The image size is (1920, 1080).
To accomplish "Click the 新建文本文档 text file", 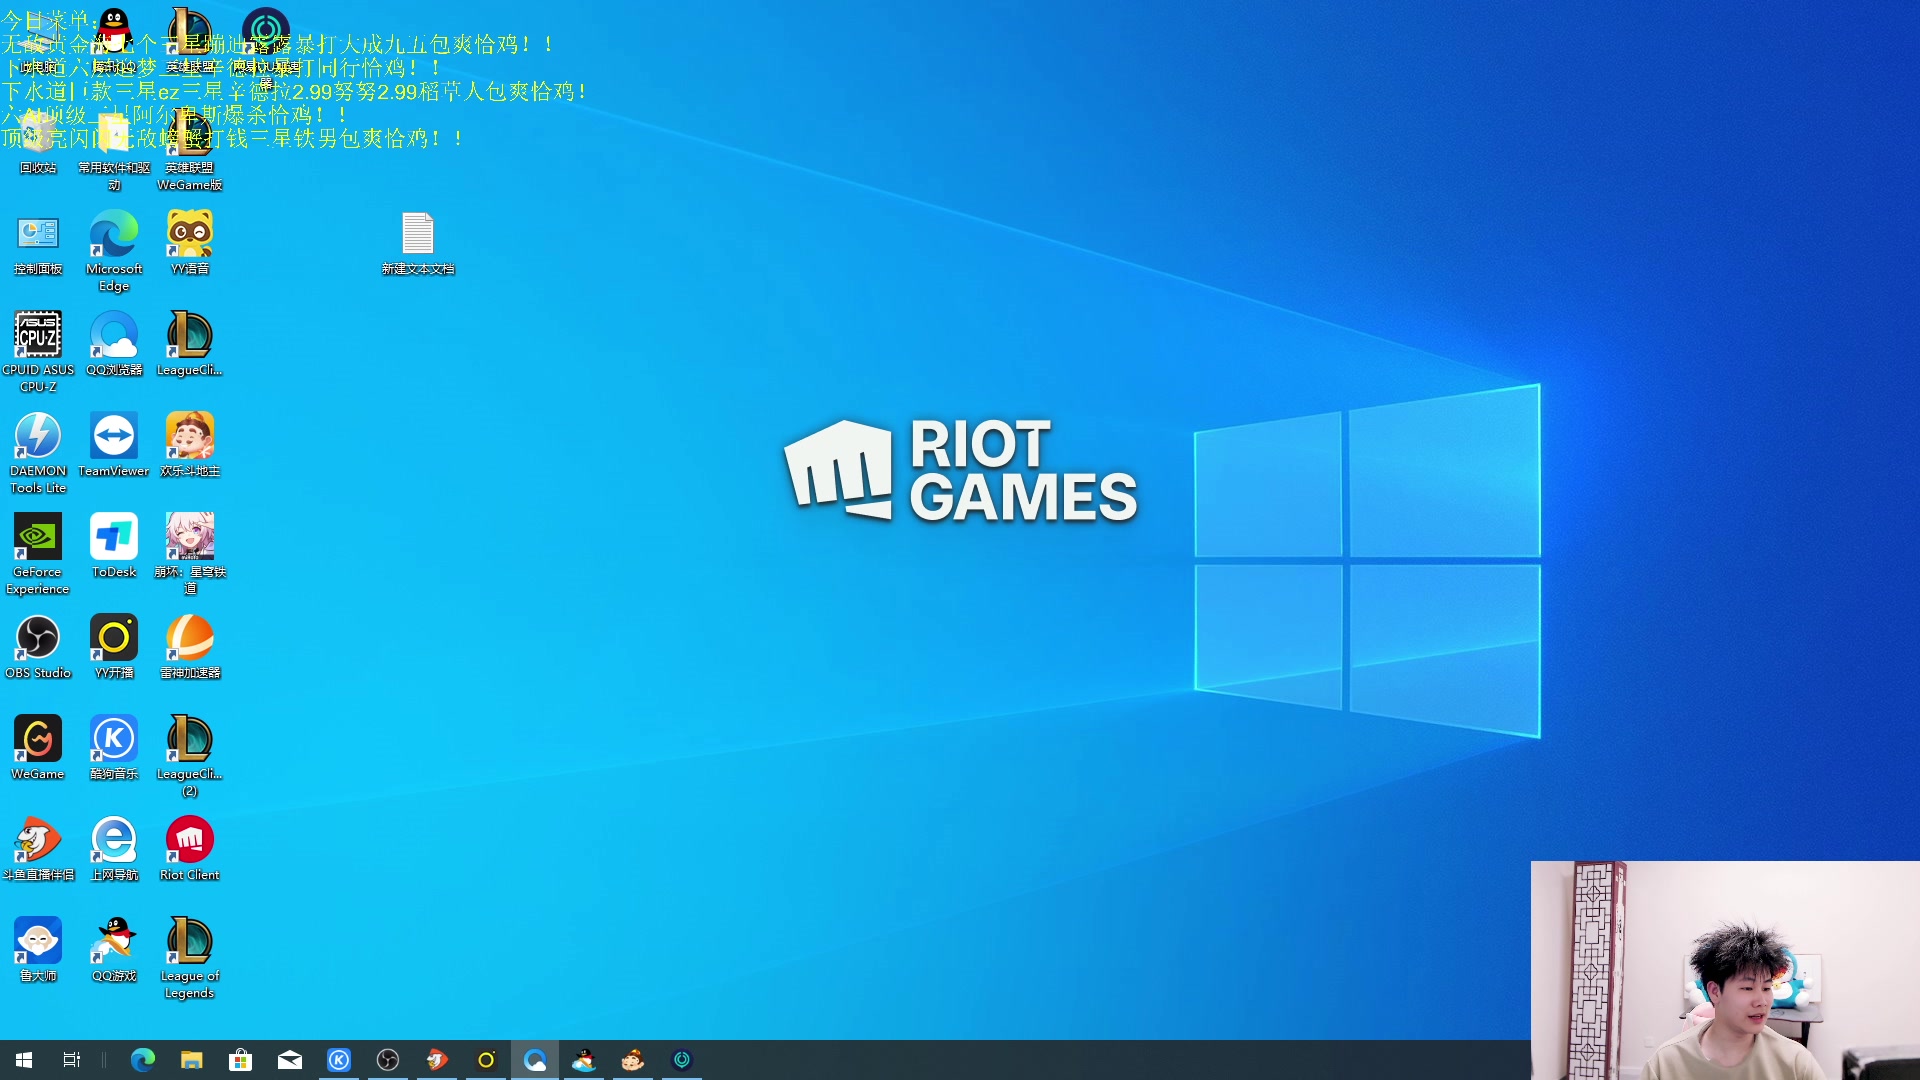I will [417, 235].
